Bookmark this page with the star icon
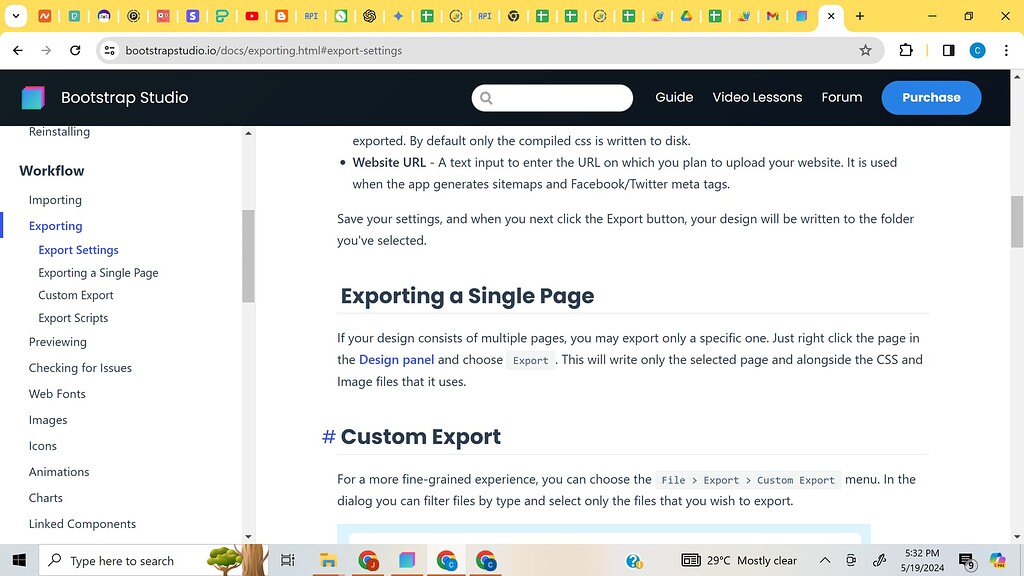1024x576 pixels. coord(865,49)
